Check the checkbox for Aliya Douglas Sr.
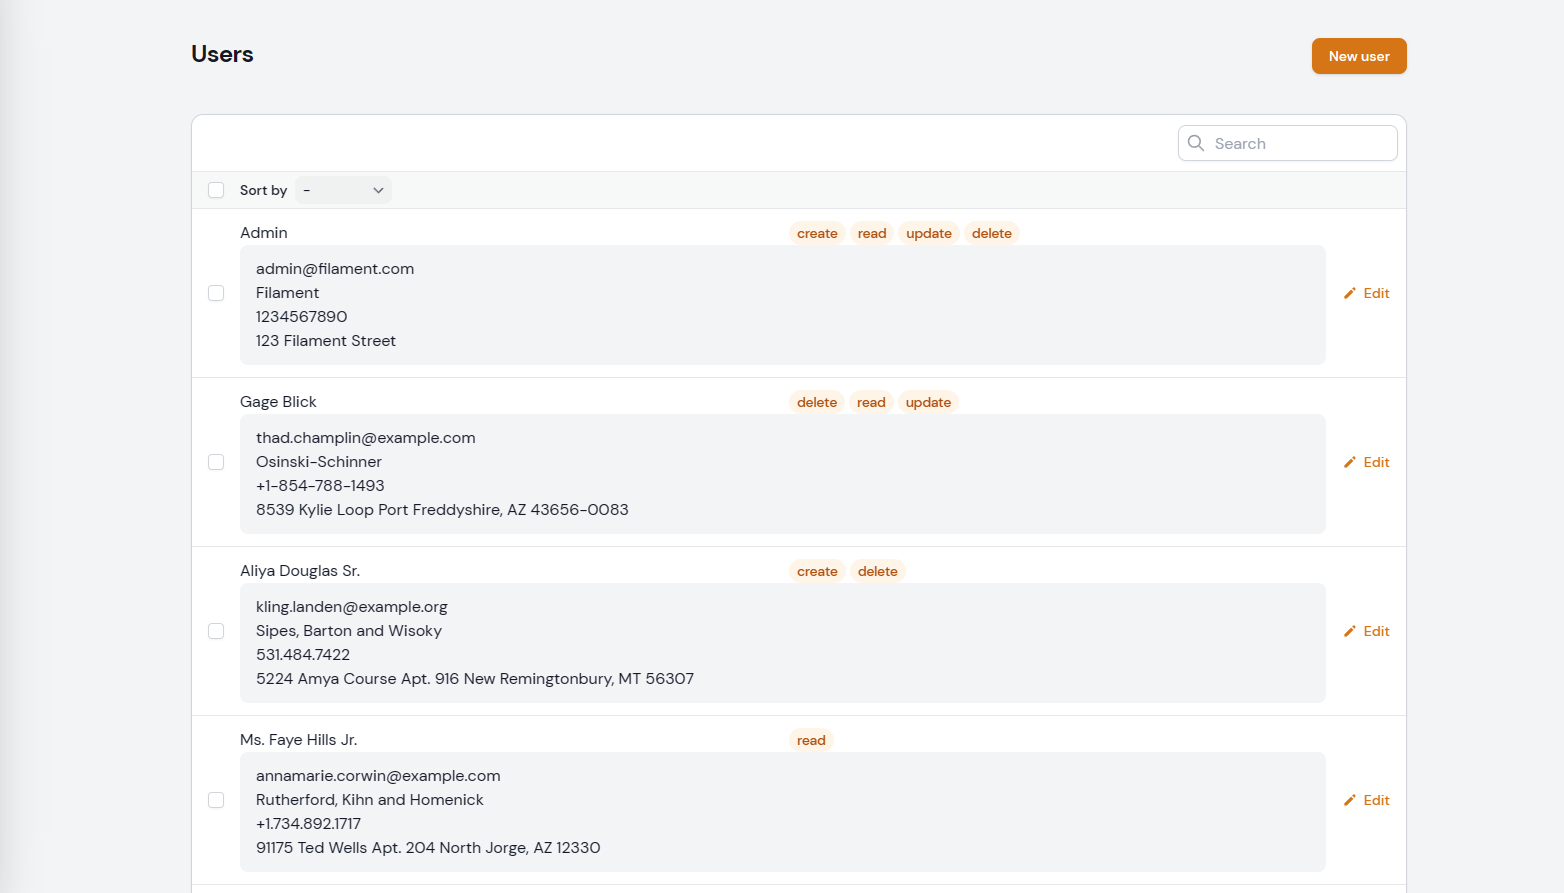The width and height of the screenshot is (1564, 893). (x=216, y=631)
